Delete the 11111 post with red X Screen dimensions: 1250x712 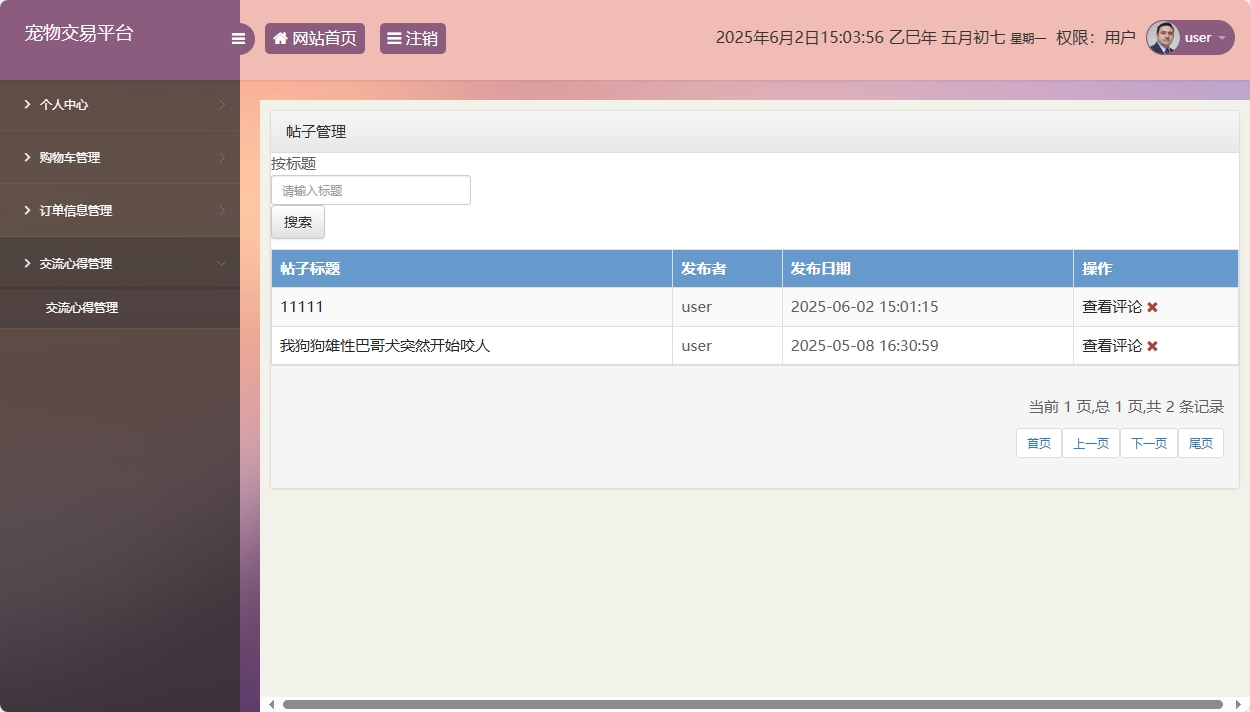click(1152, 307)
